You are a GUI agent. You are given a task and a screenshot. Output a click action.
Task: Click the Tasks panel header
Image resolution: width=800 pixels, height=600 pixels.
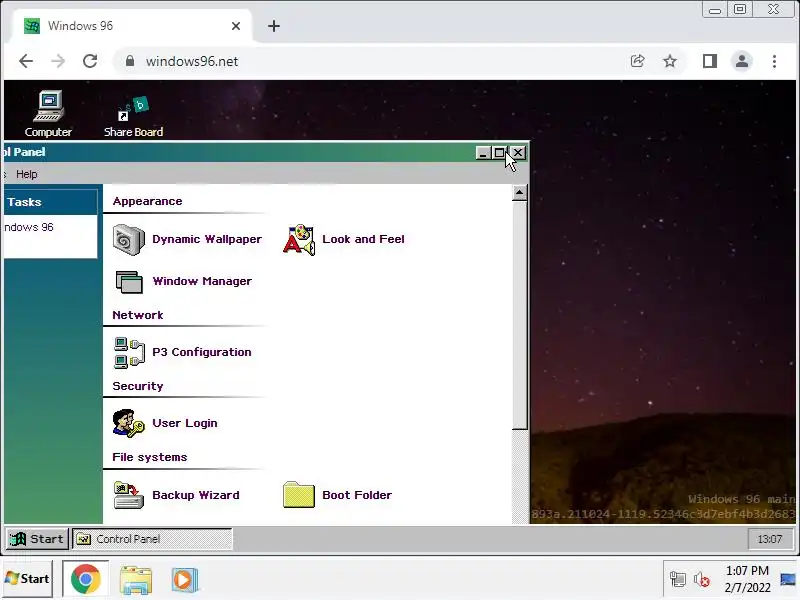click(x=50, y=202)
